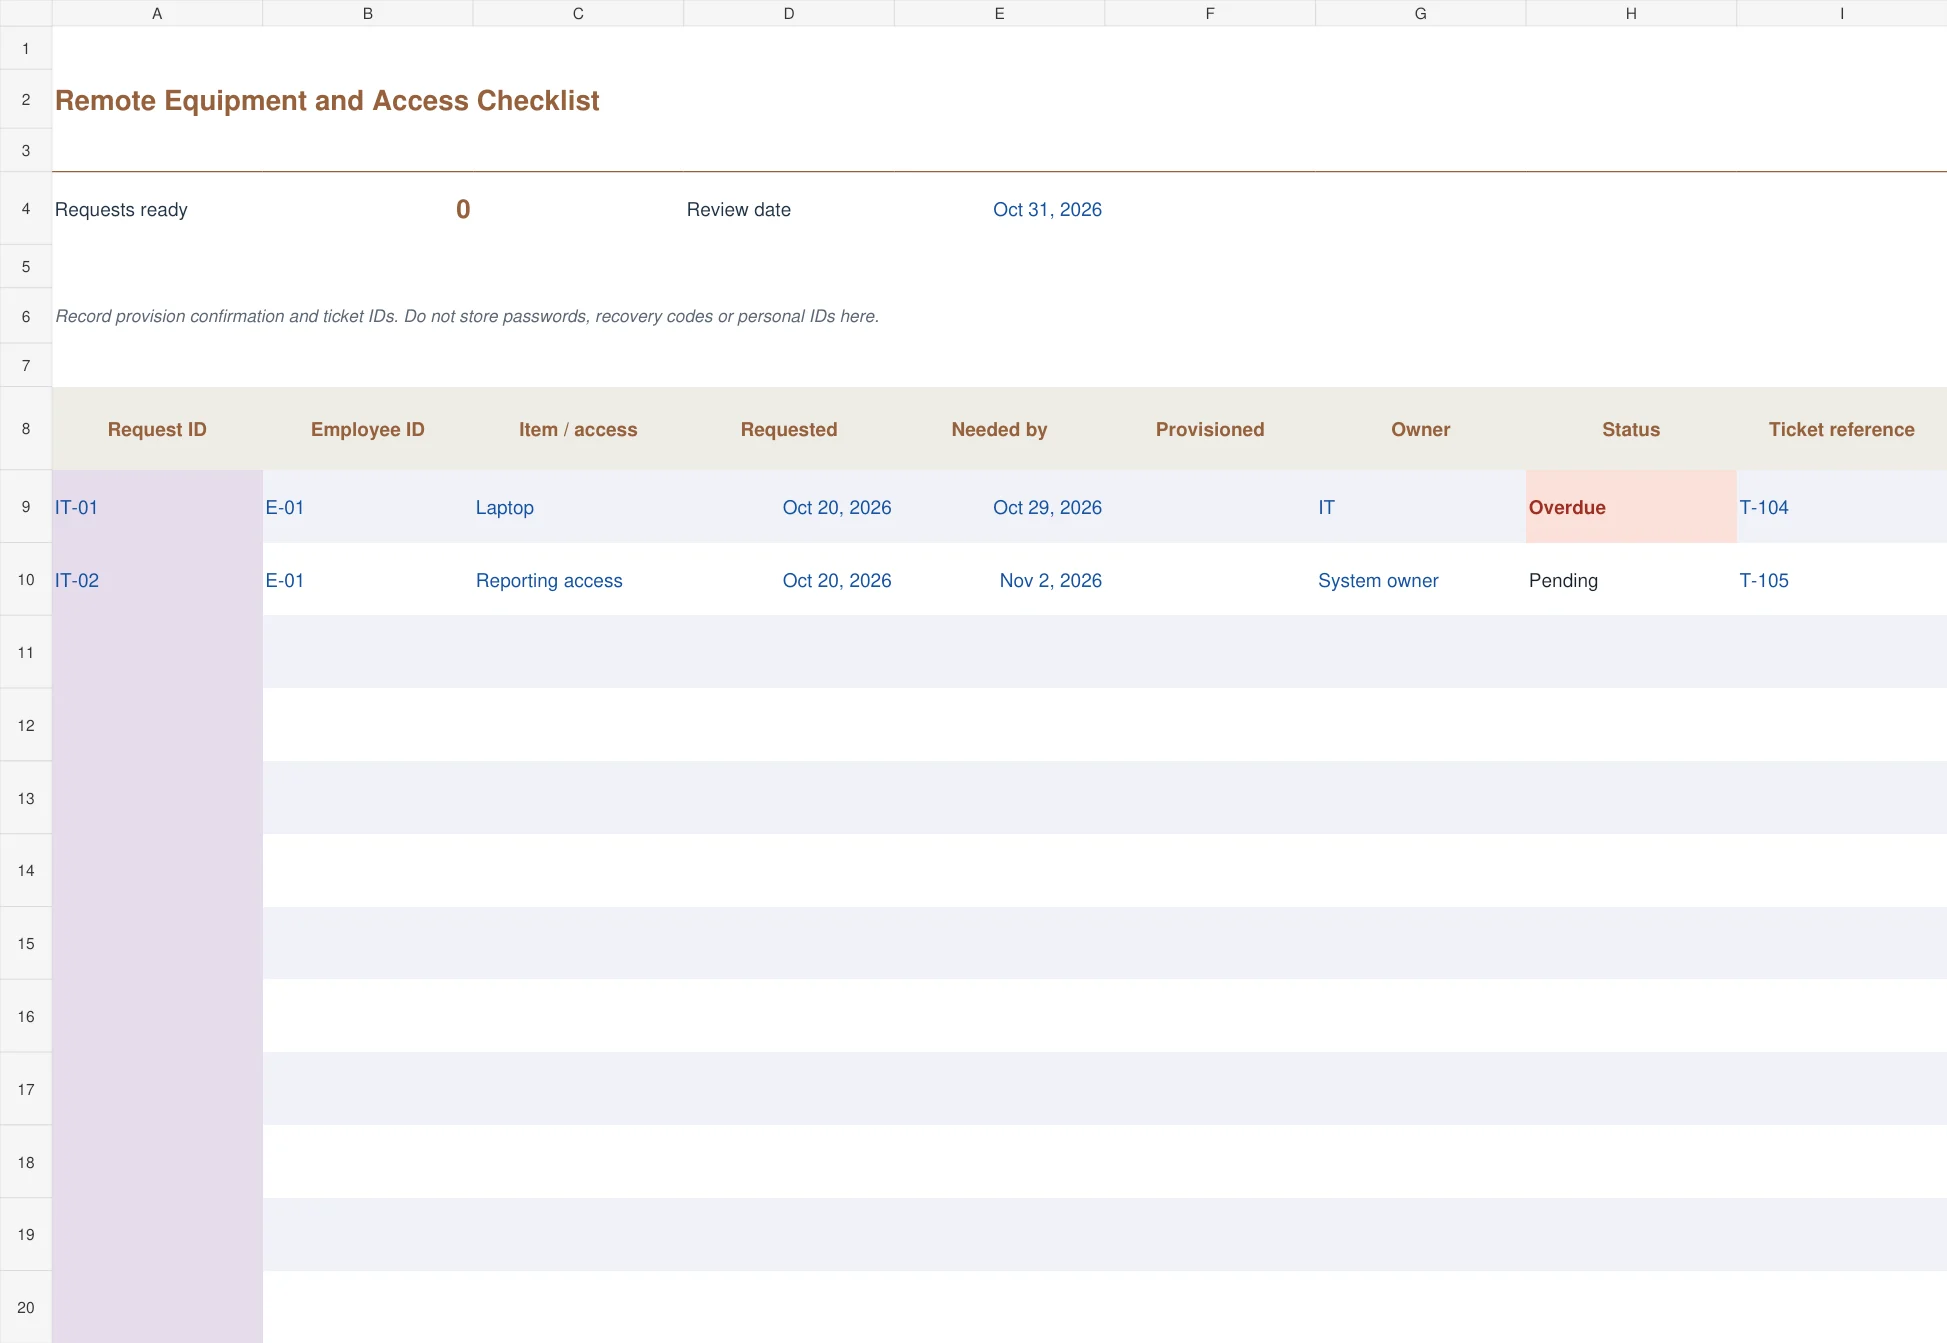Viewport: 1947px width, 1343px height.
Task: Click the 'Item / access' column header
Action: [578, 429]
